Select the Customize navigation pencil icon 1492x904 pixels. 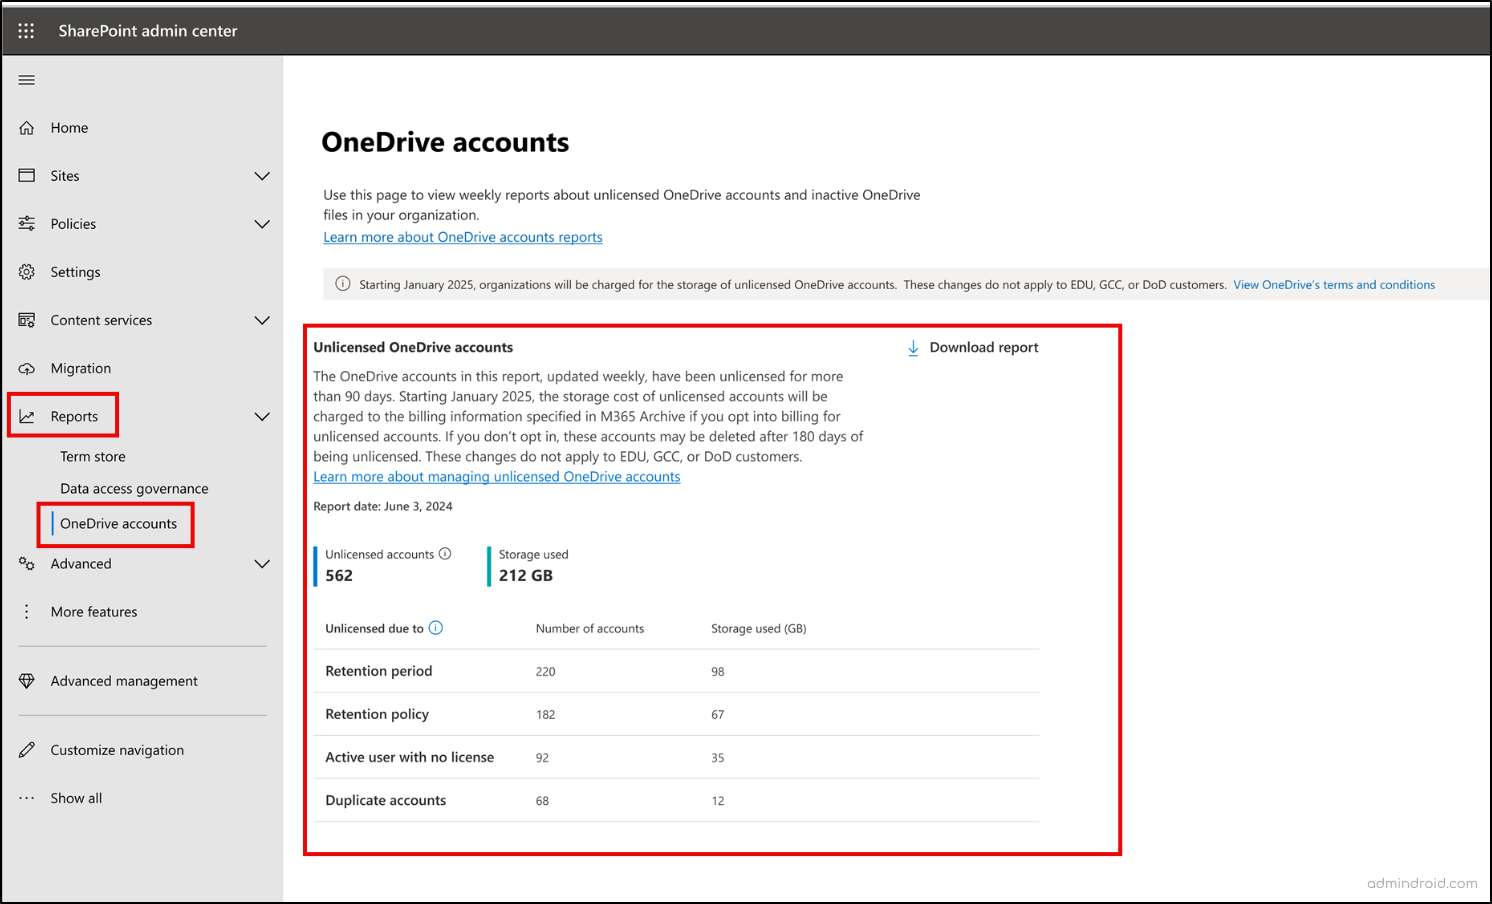click(x=27, y=749)
